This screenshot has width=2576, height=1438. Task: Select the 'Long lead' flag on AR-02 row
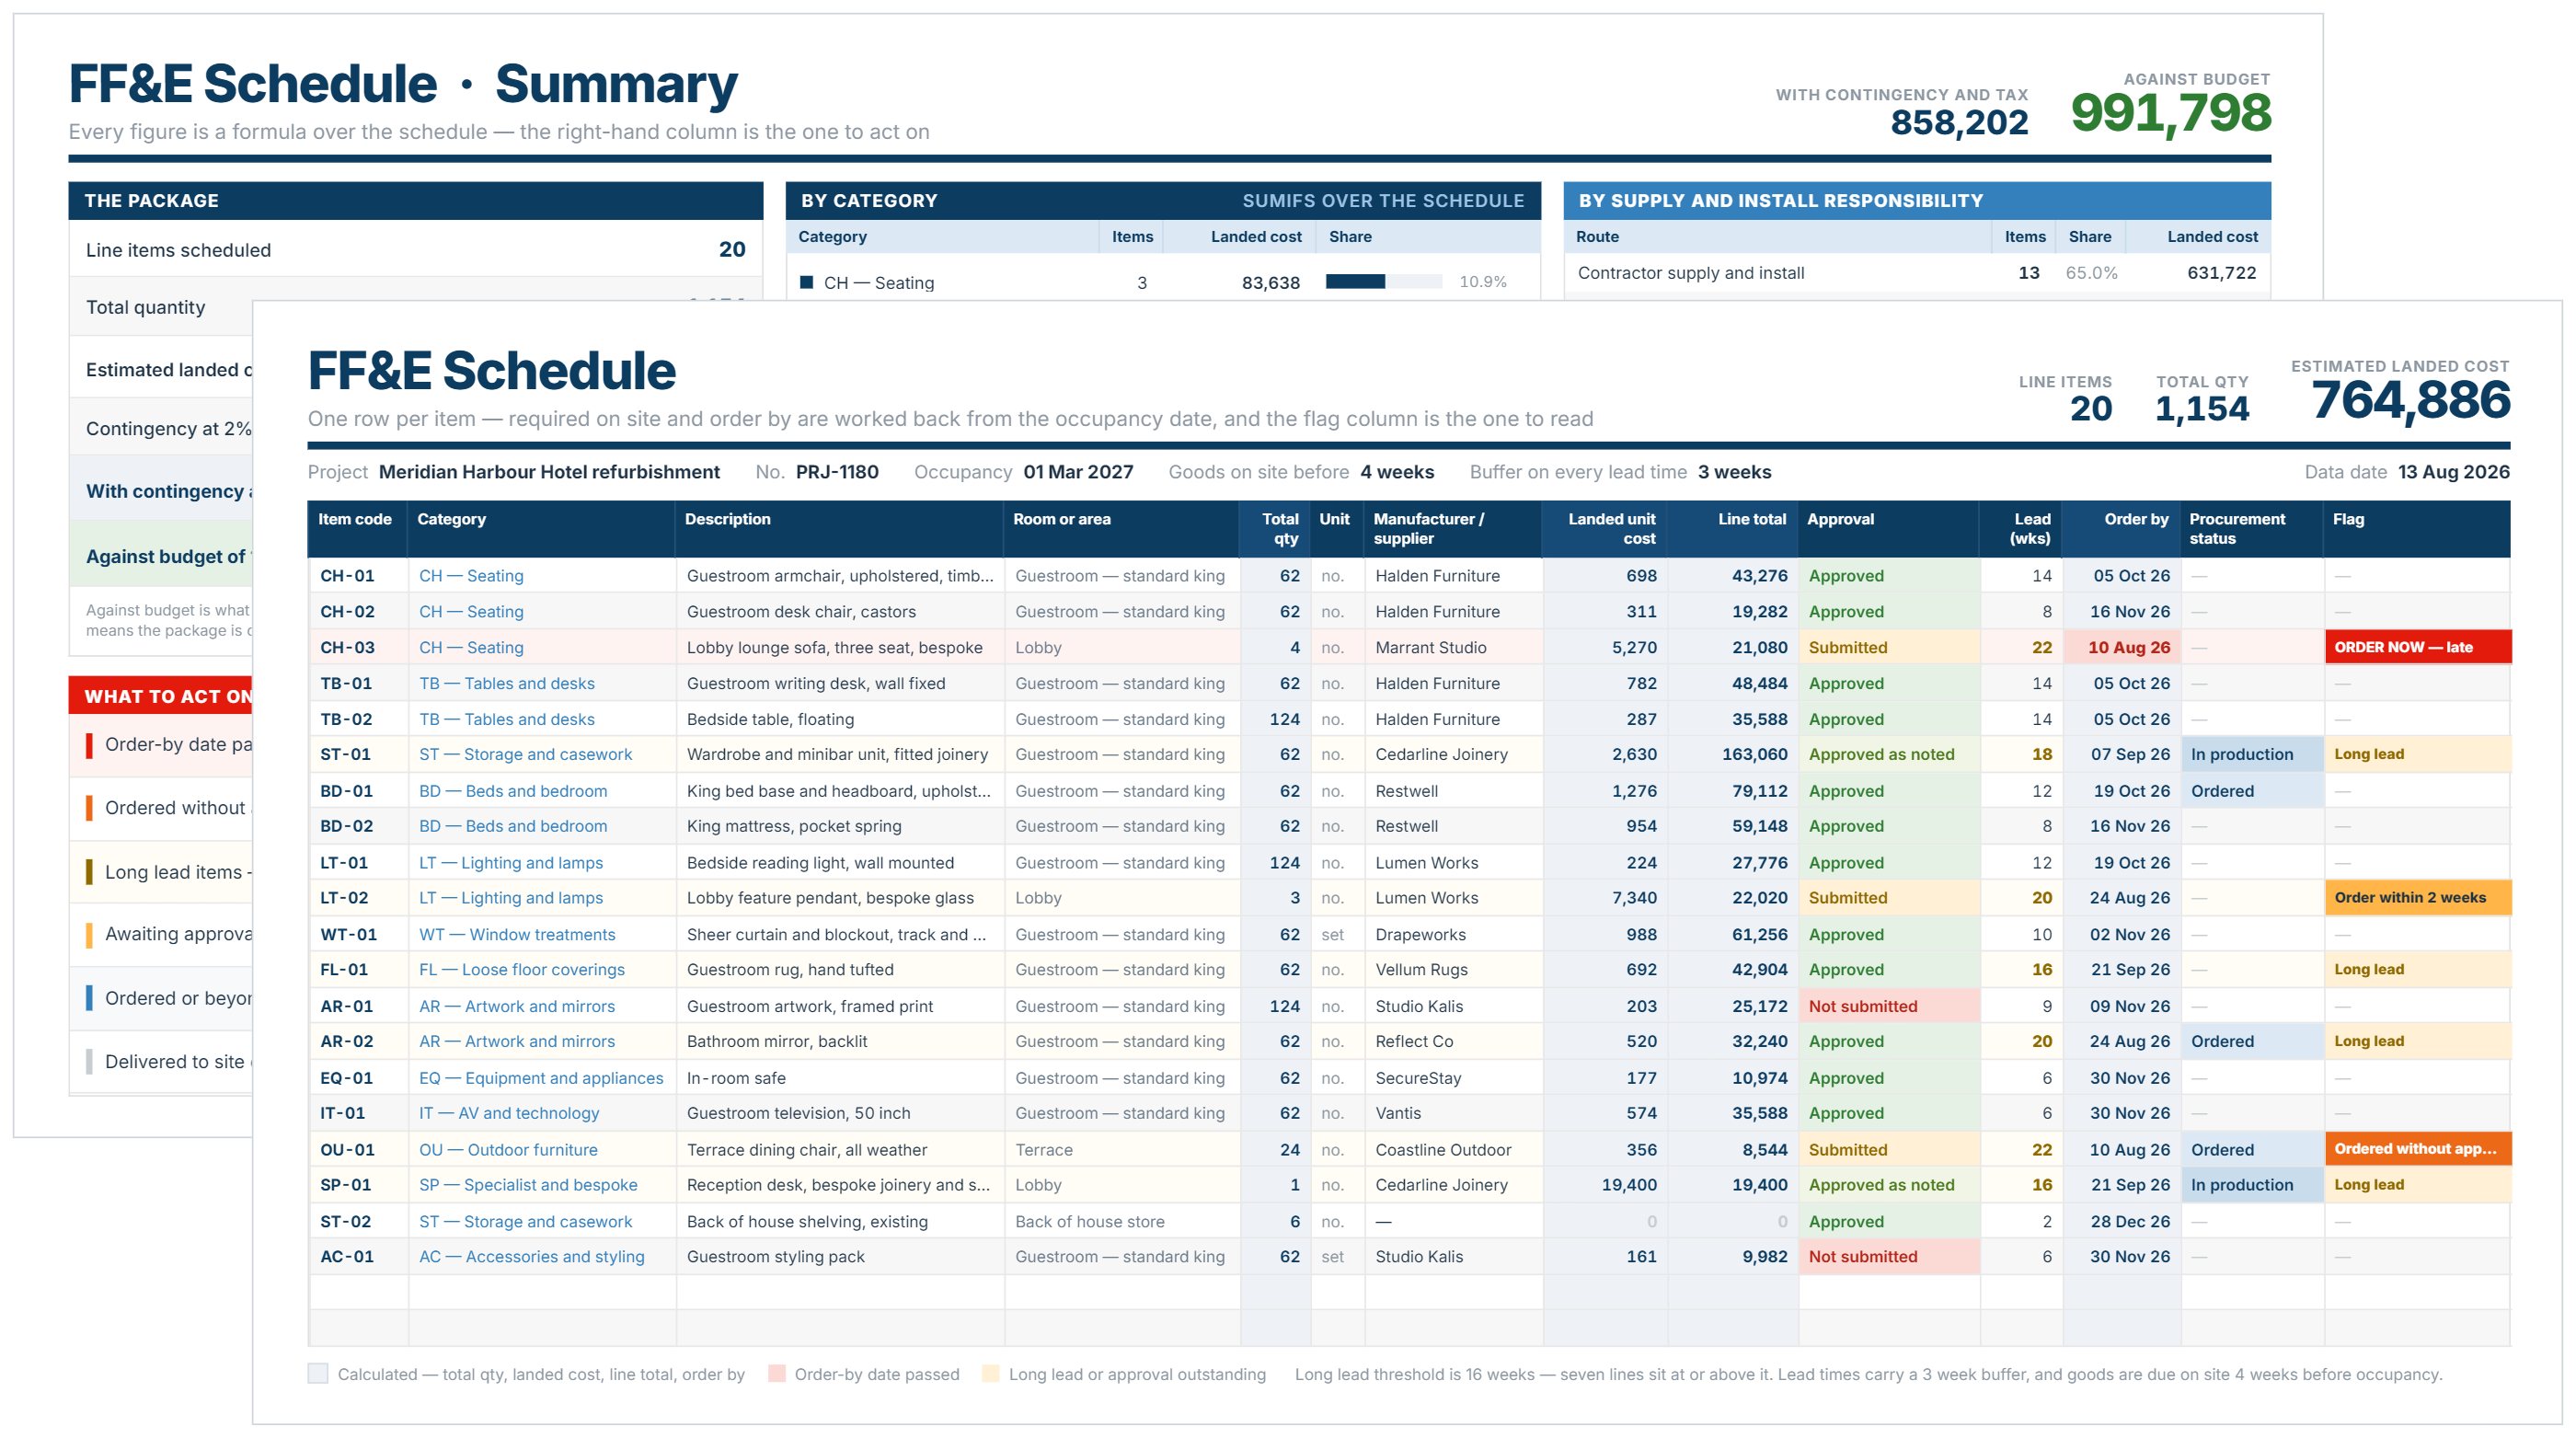click(x=2417, y=1041)
